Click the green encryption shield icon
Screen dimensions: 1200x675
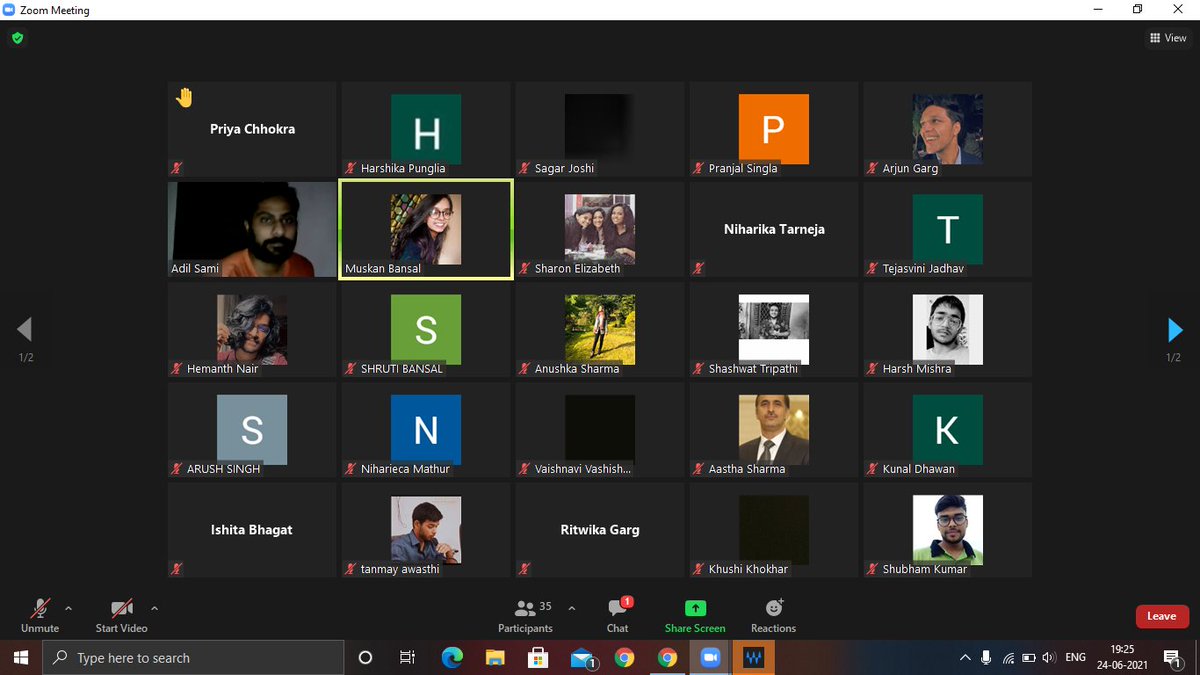[x=17, y=38]
